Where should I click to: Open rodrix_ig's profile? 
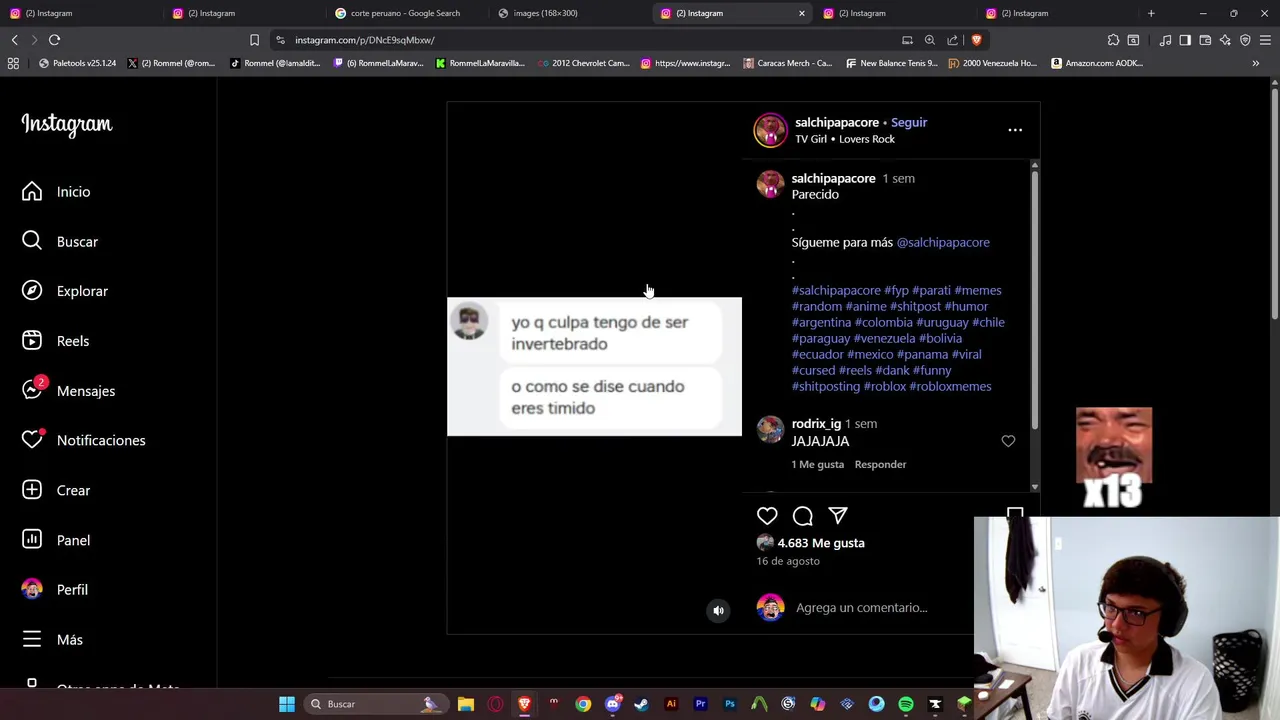tap(816, 424)
